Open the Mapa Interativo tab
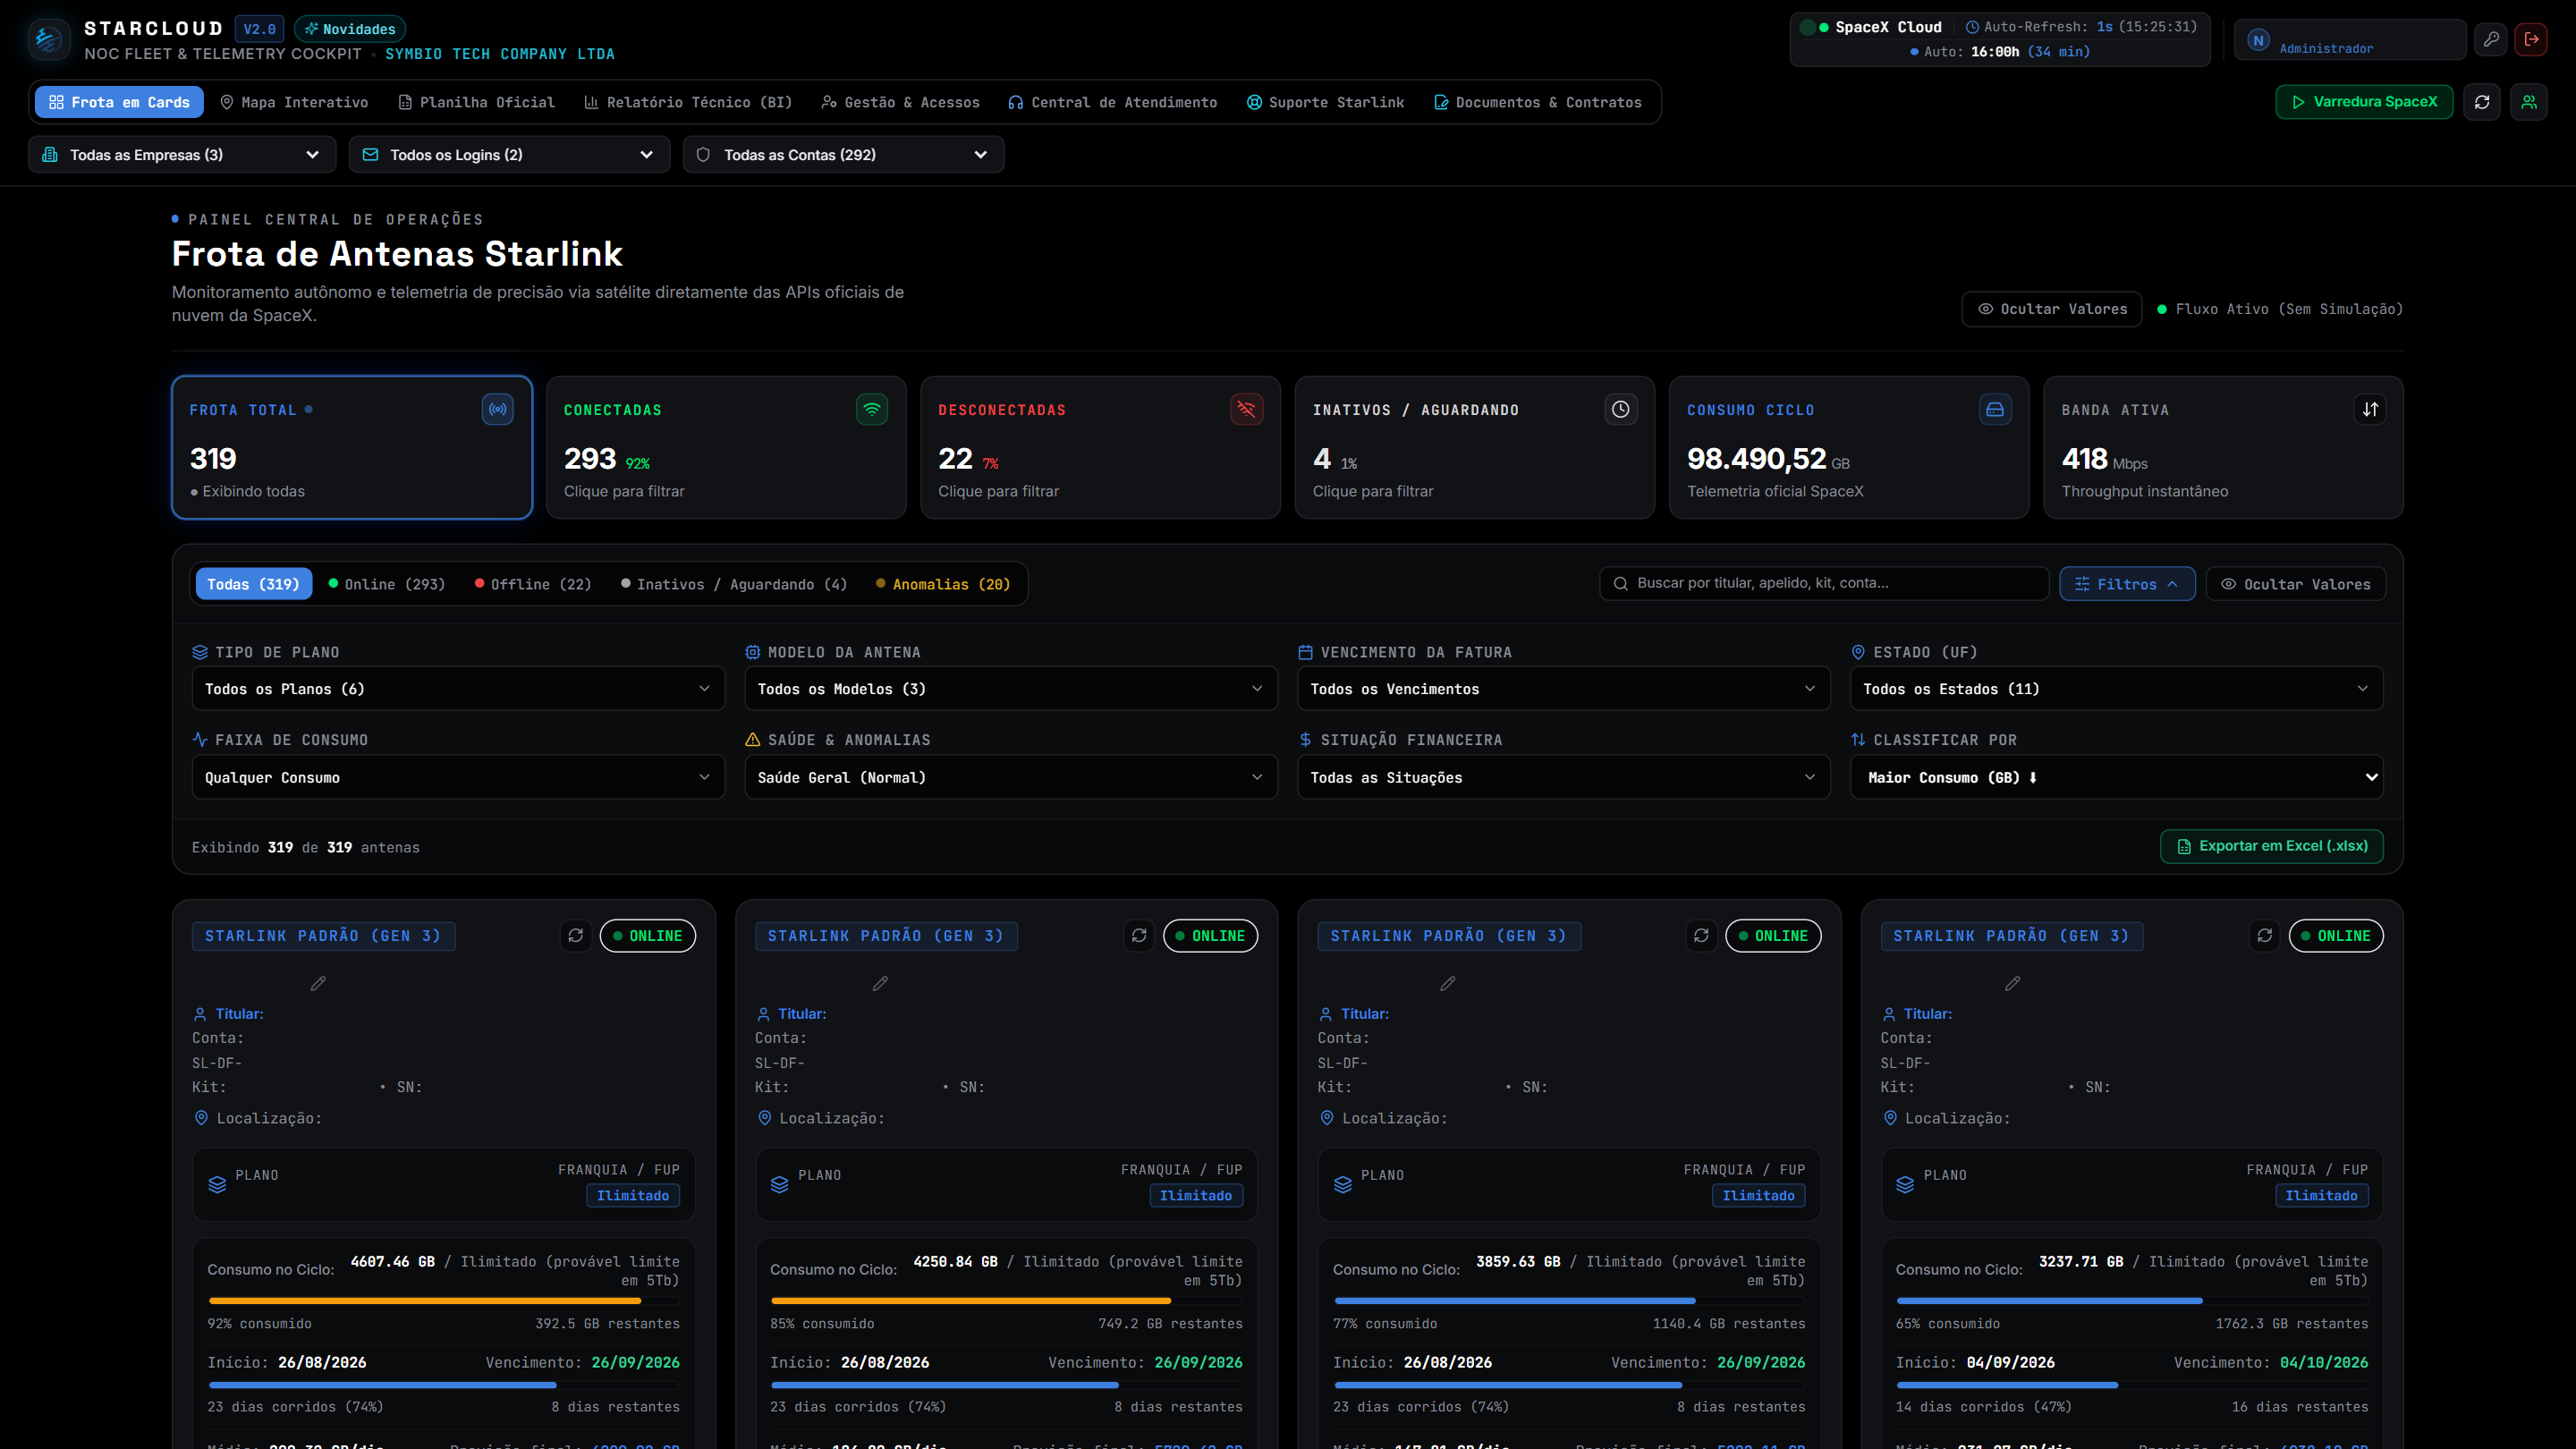This screenshot has height=1449, width=2576. pos(294,102)
